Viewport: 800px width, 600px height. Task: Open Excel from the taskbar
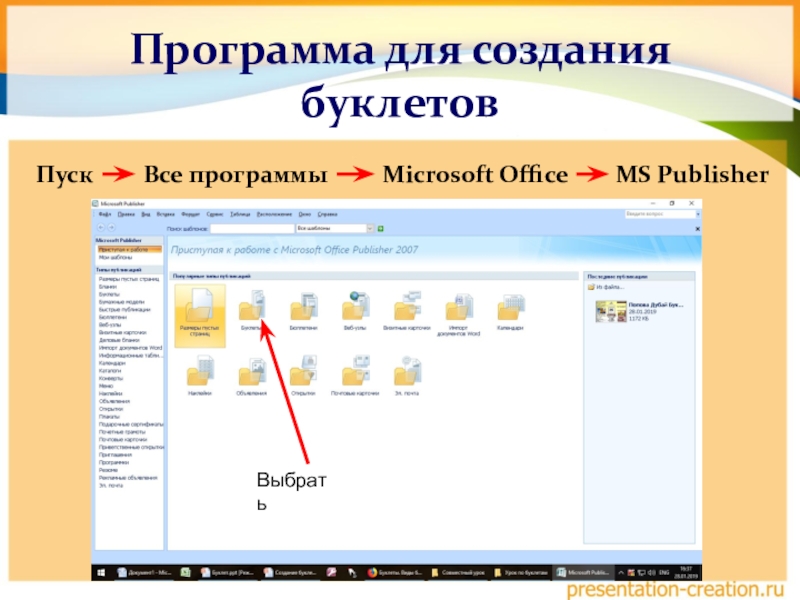[186, 572]
